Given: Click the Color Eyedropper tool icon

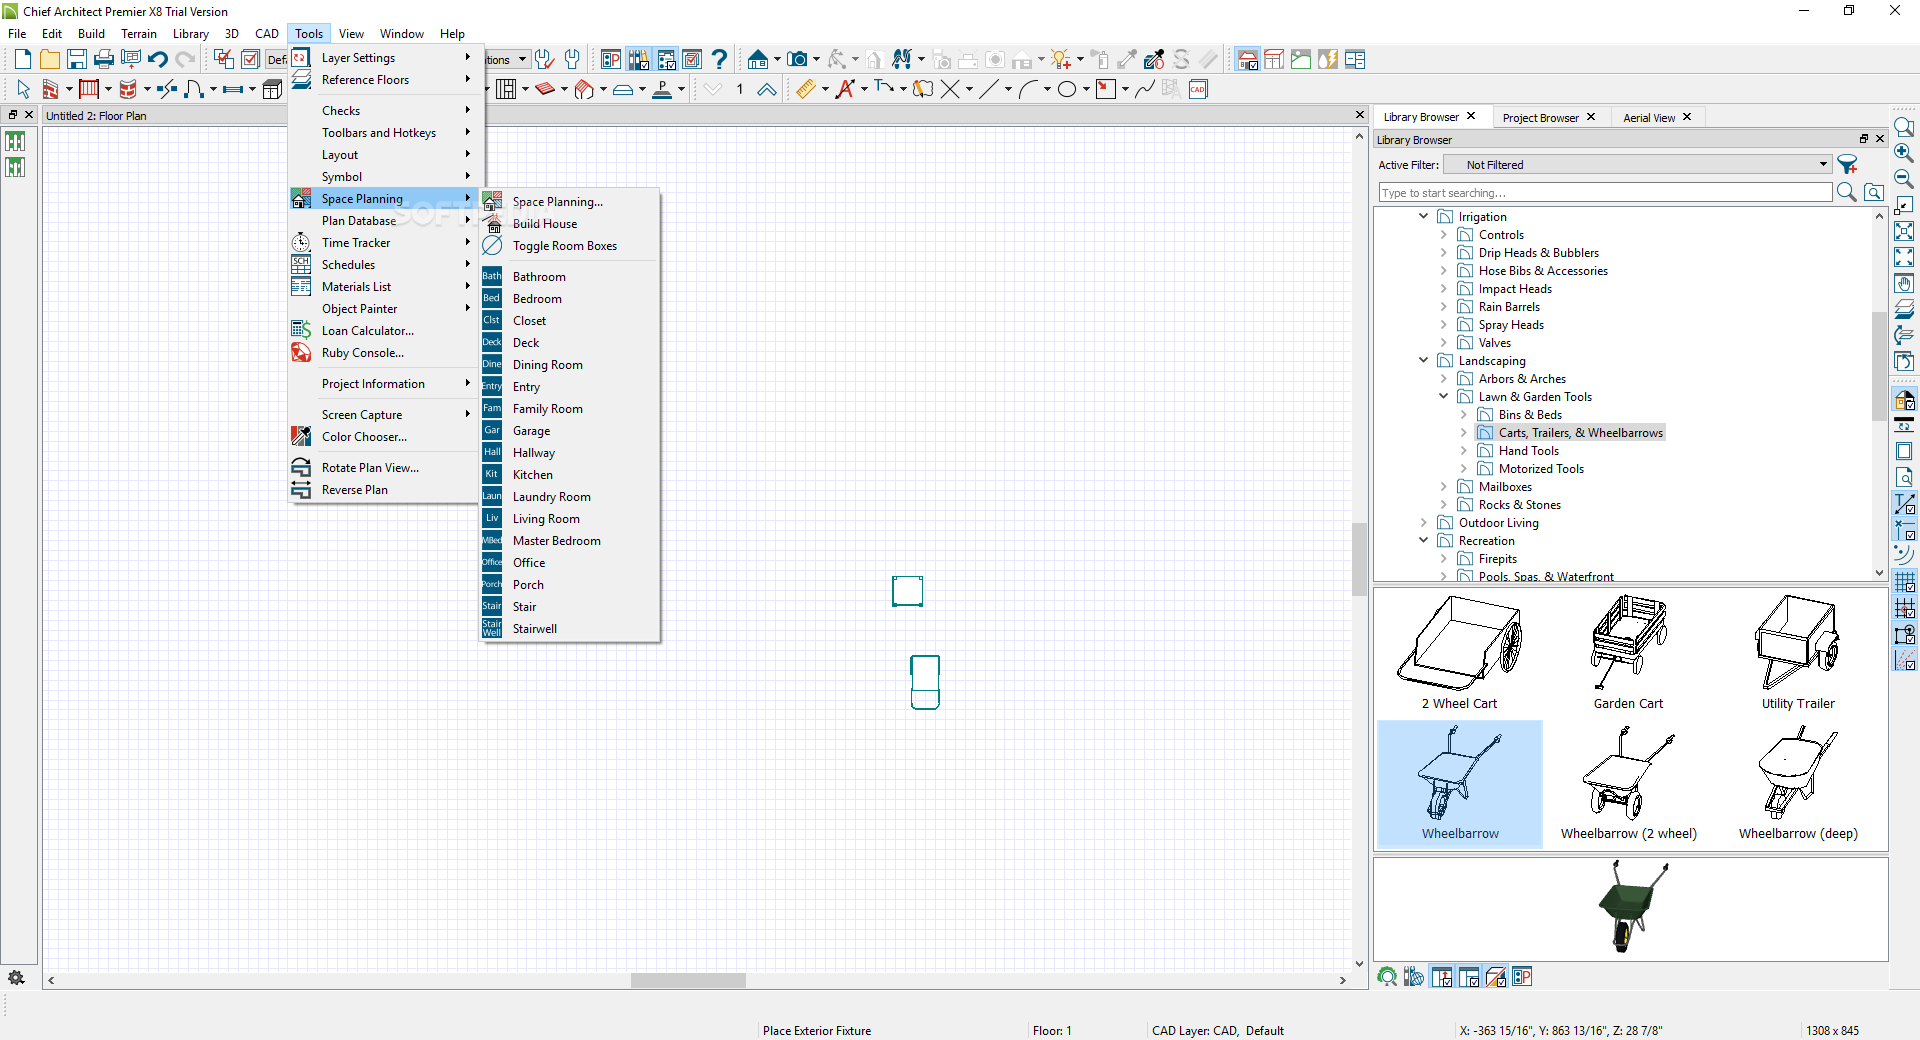Looking at the screenshot, I should coord(1153,60).
